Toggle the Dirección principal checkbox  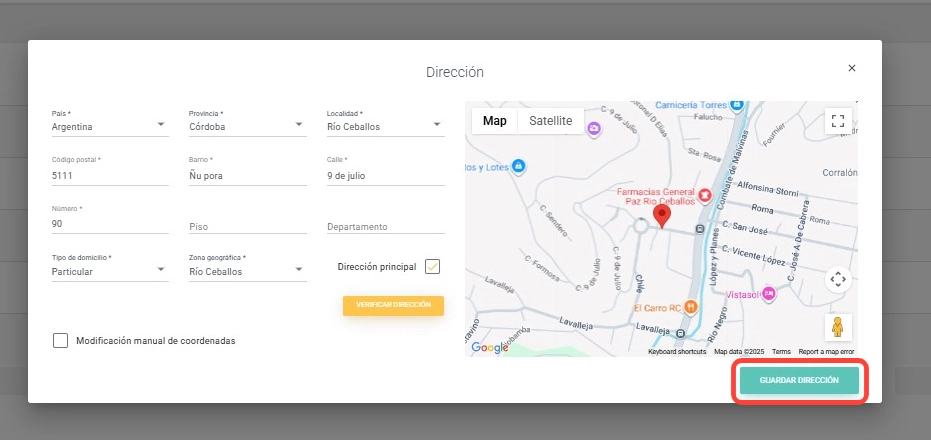[x=432, y=267]
